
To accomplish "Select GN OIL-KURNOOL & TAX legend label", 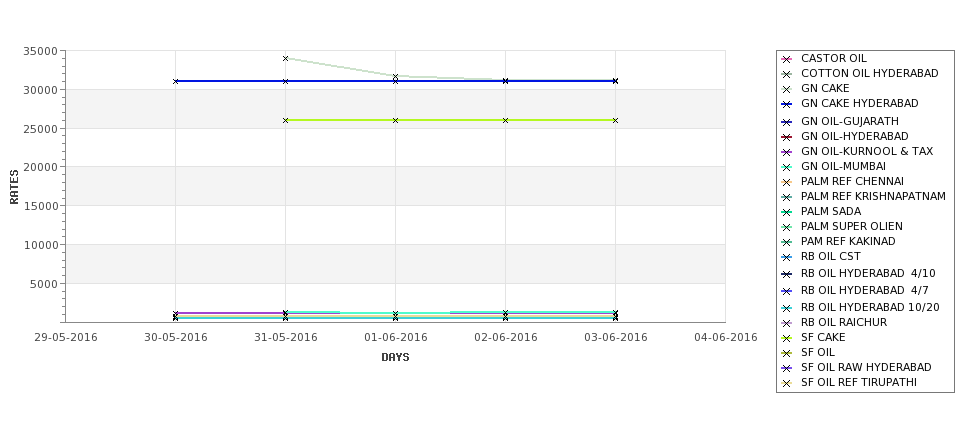I will coord(867,151).
